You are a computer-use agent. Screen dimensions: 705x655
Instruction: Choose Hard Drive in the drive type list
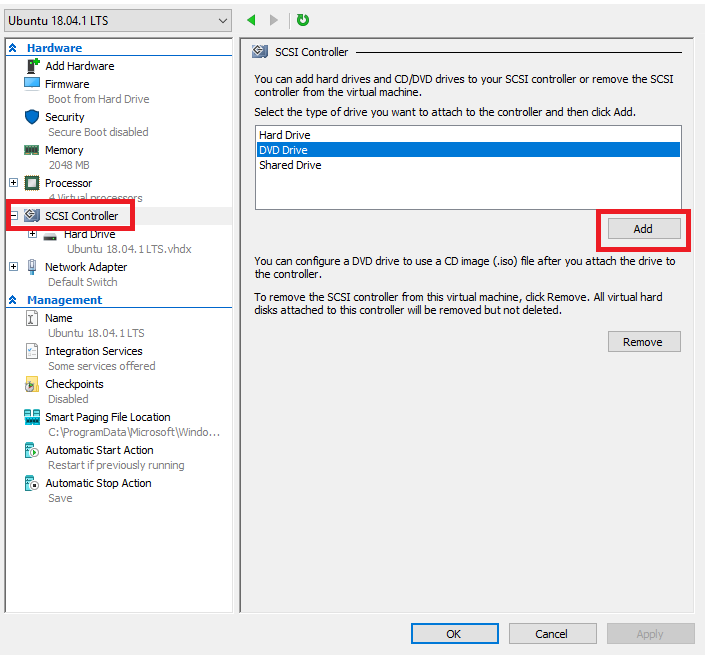point(468,135)
